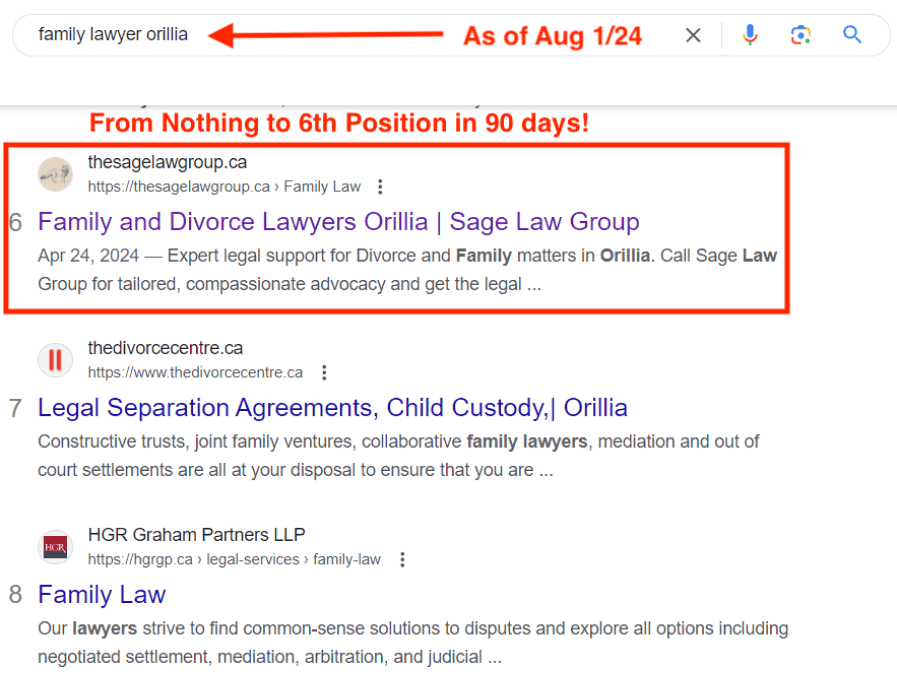Click the HGR Graham Partners LLP site name
This screenshot has width=897, height=693.
tap(196, 535)
